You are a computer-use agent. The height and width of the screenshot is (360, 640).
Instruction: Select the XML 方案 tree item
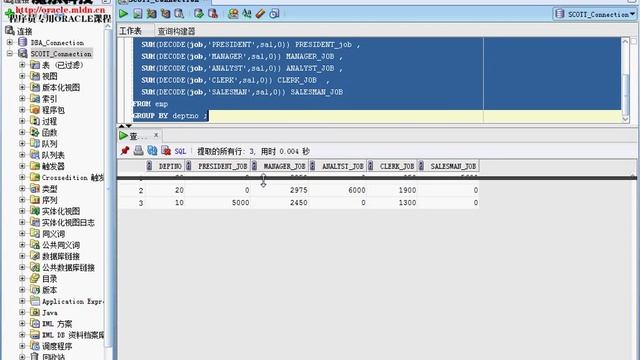[x=57, y=324]
